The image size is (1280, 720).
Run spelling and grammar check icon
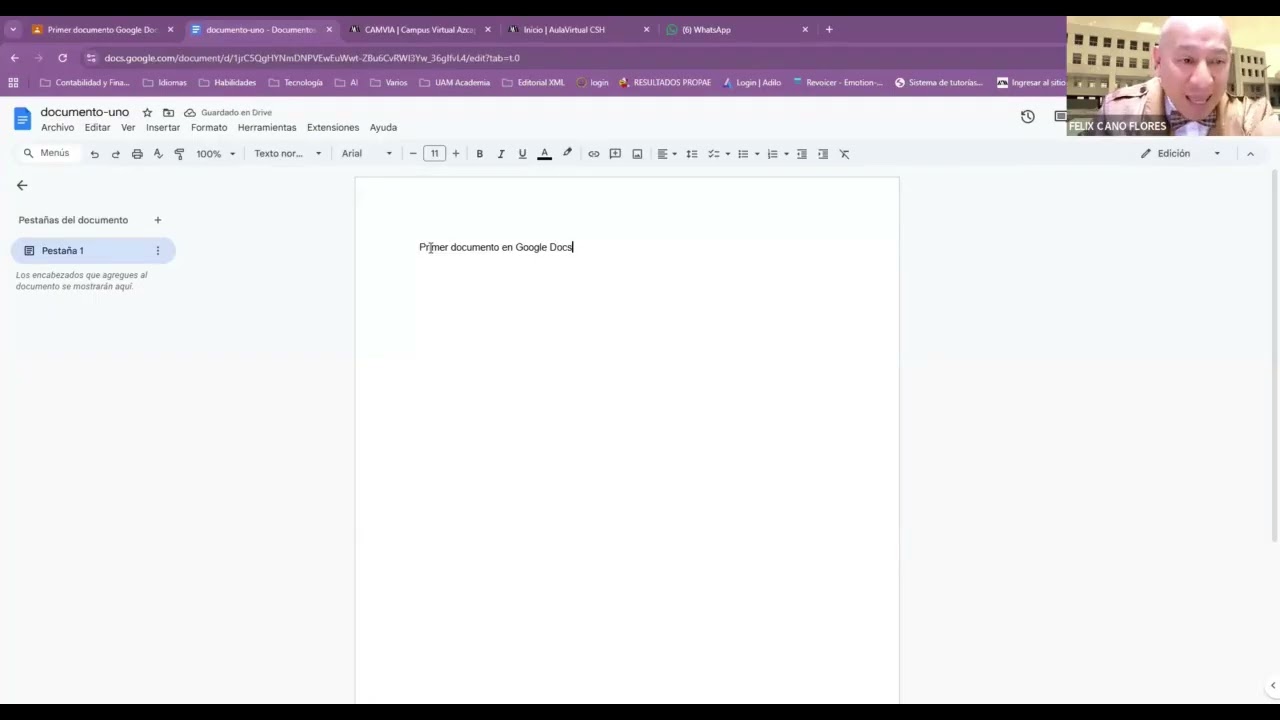158,154
